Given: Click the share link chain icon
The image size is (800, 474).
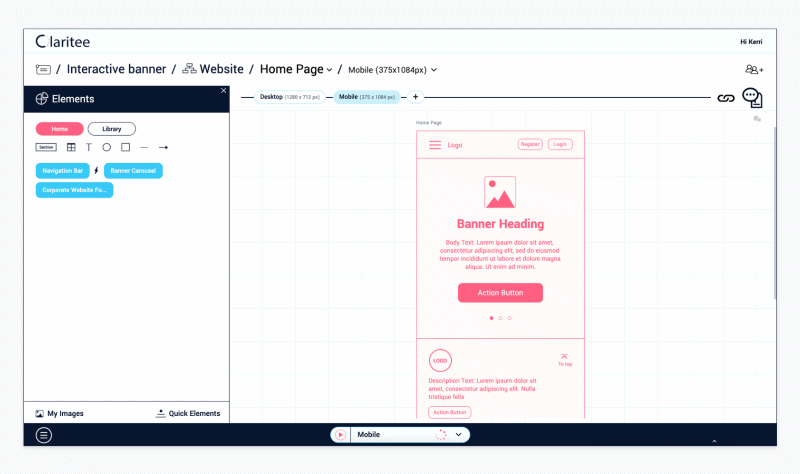Looking at the screenshot, I should tap(726, 98).
